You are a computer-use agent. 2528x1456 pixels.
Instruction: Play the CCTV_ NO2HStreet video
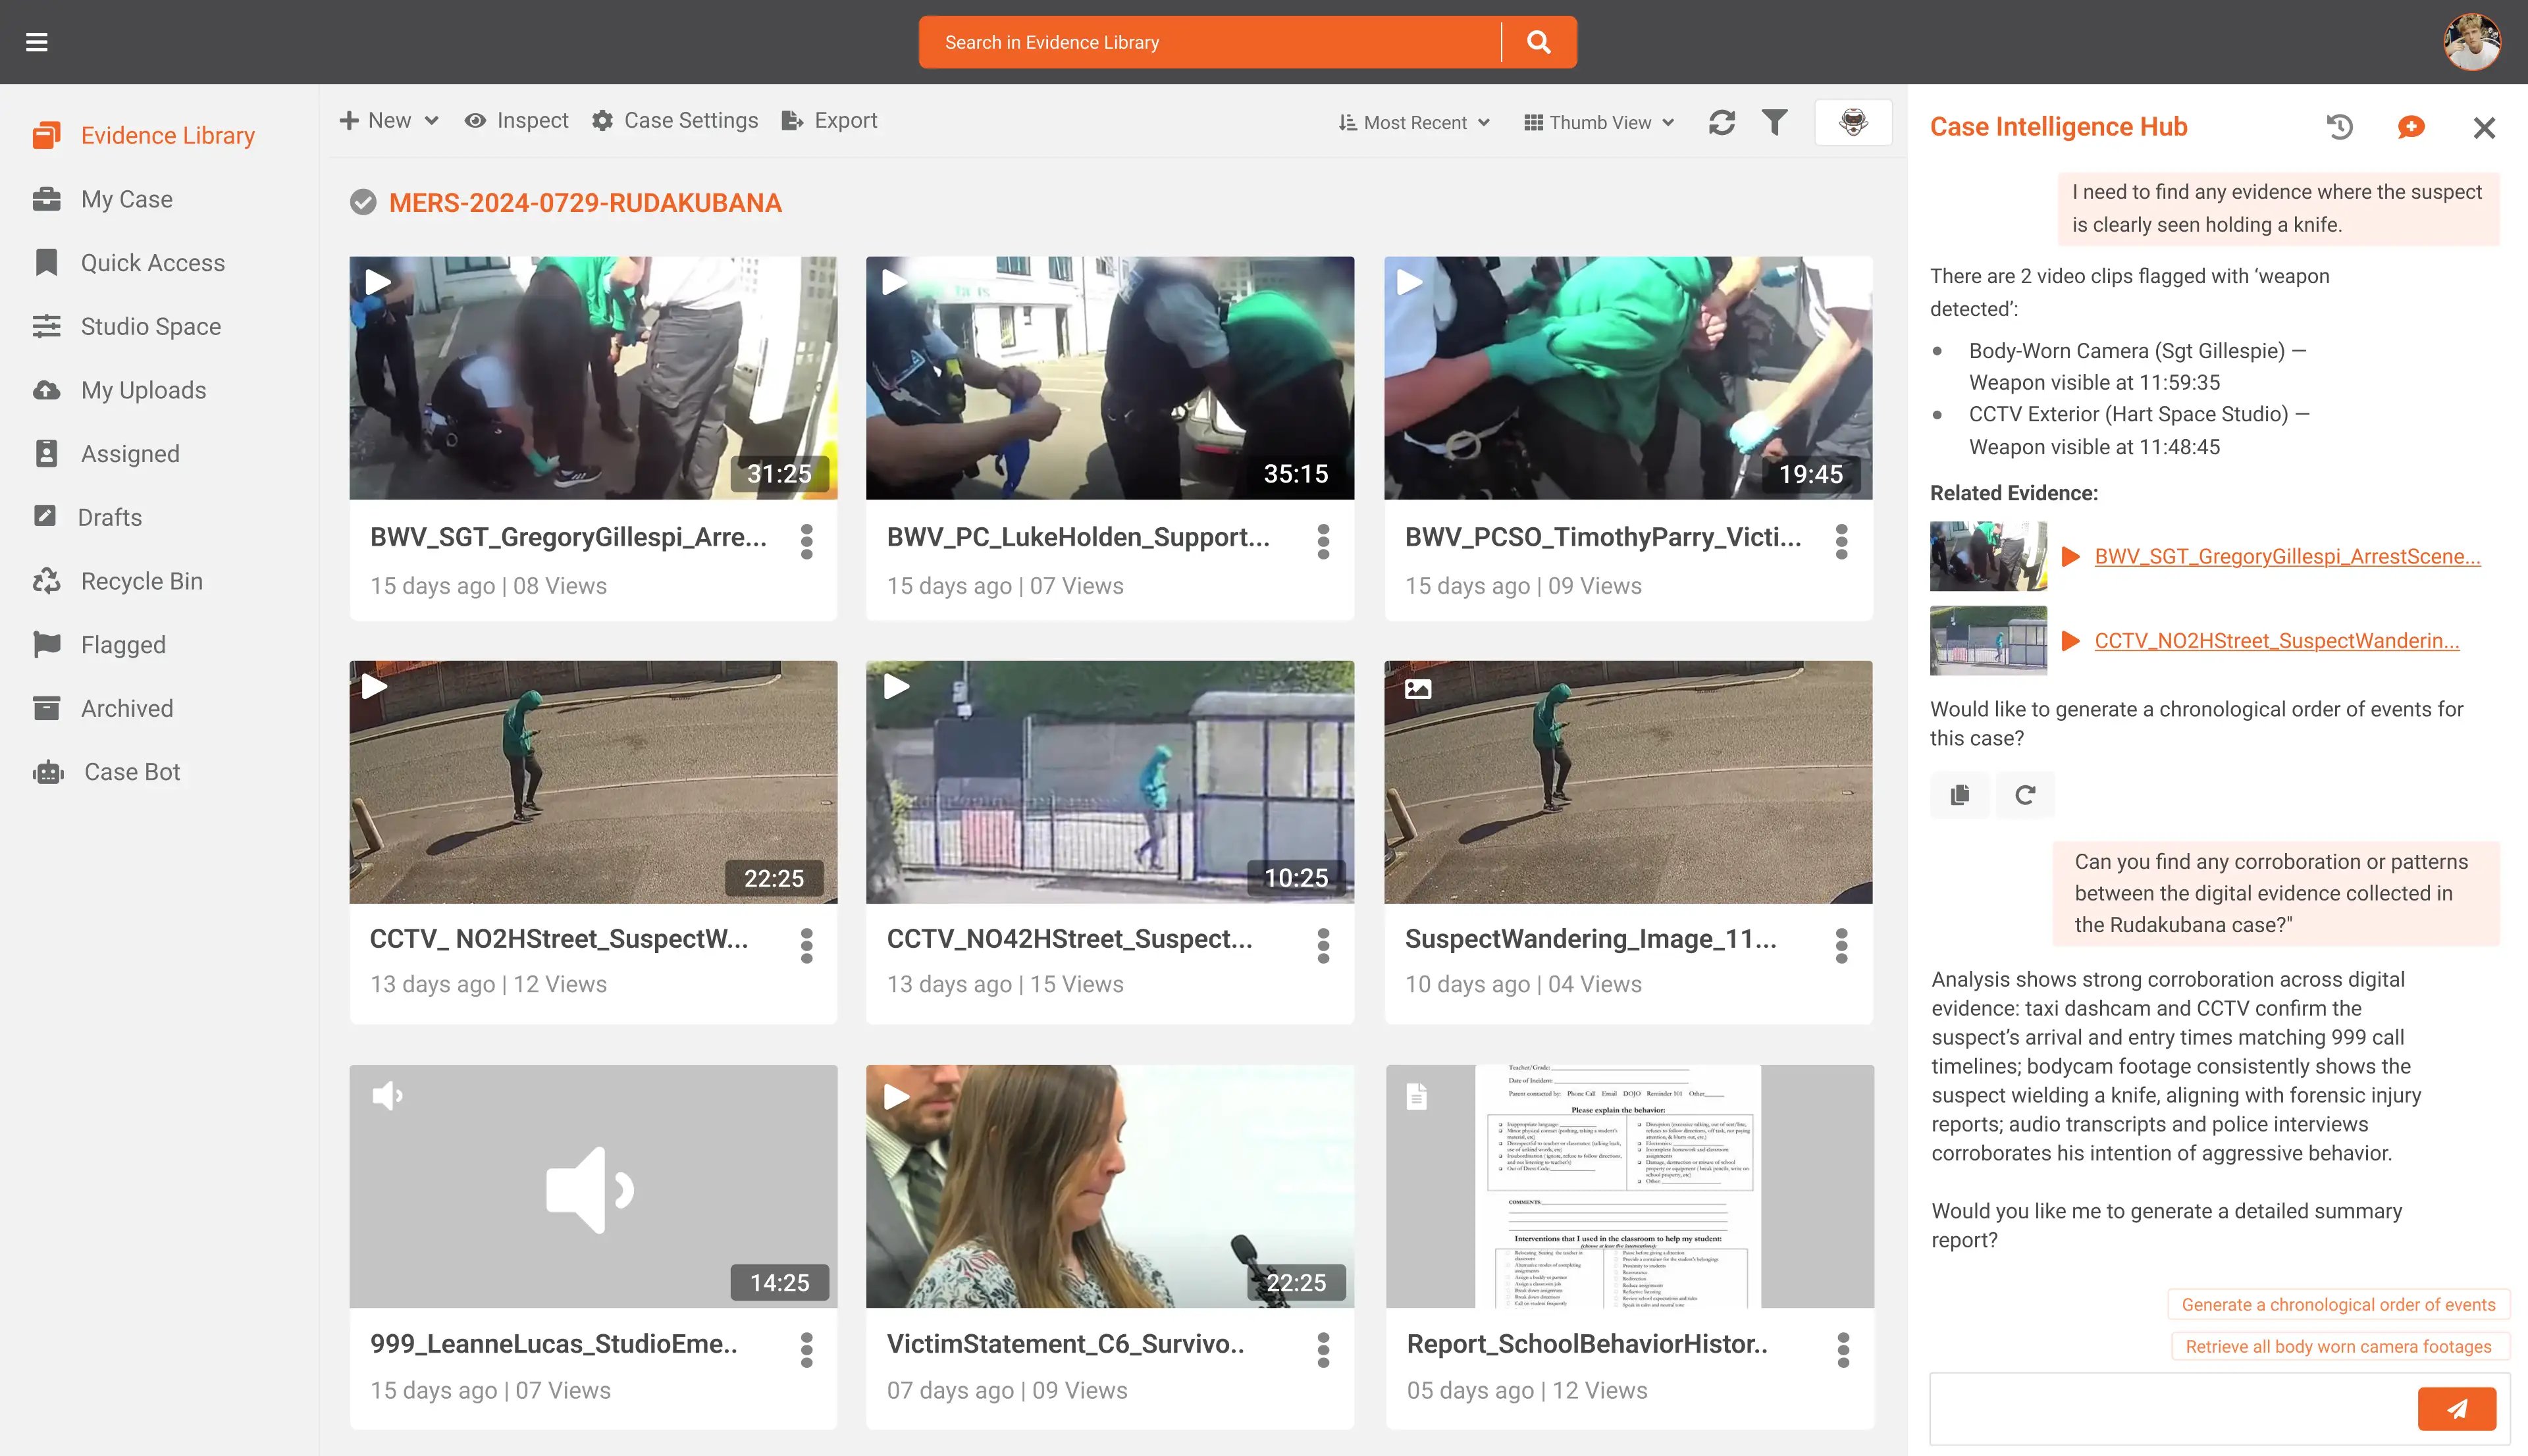click(x=374, y=687)
